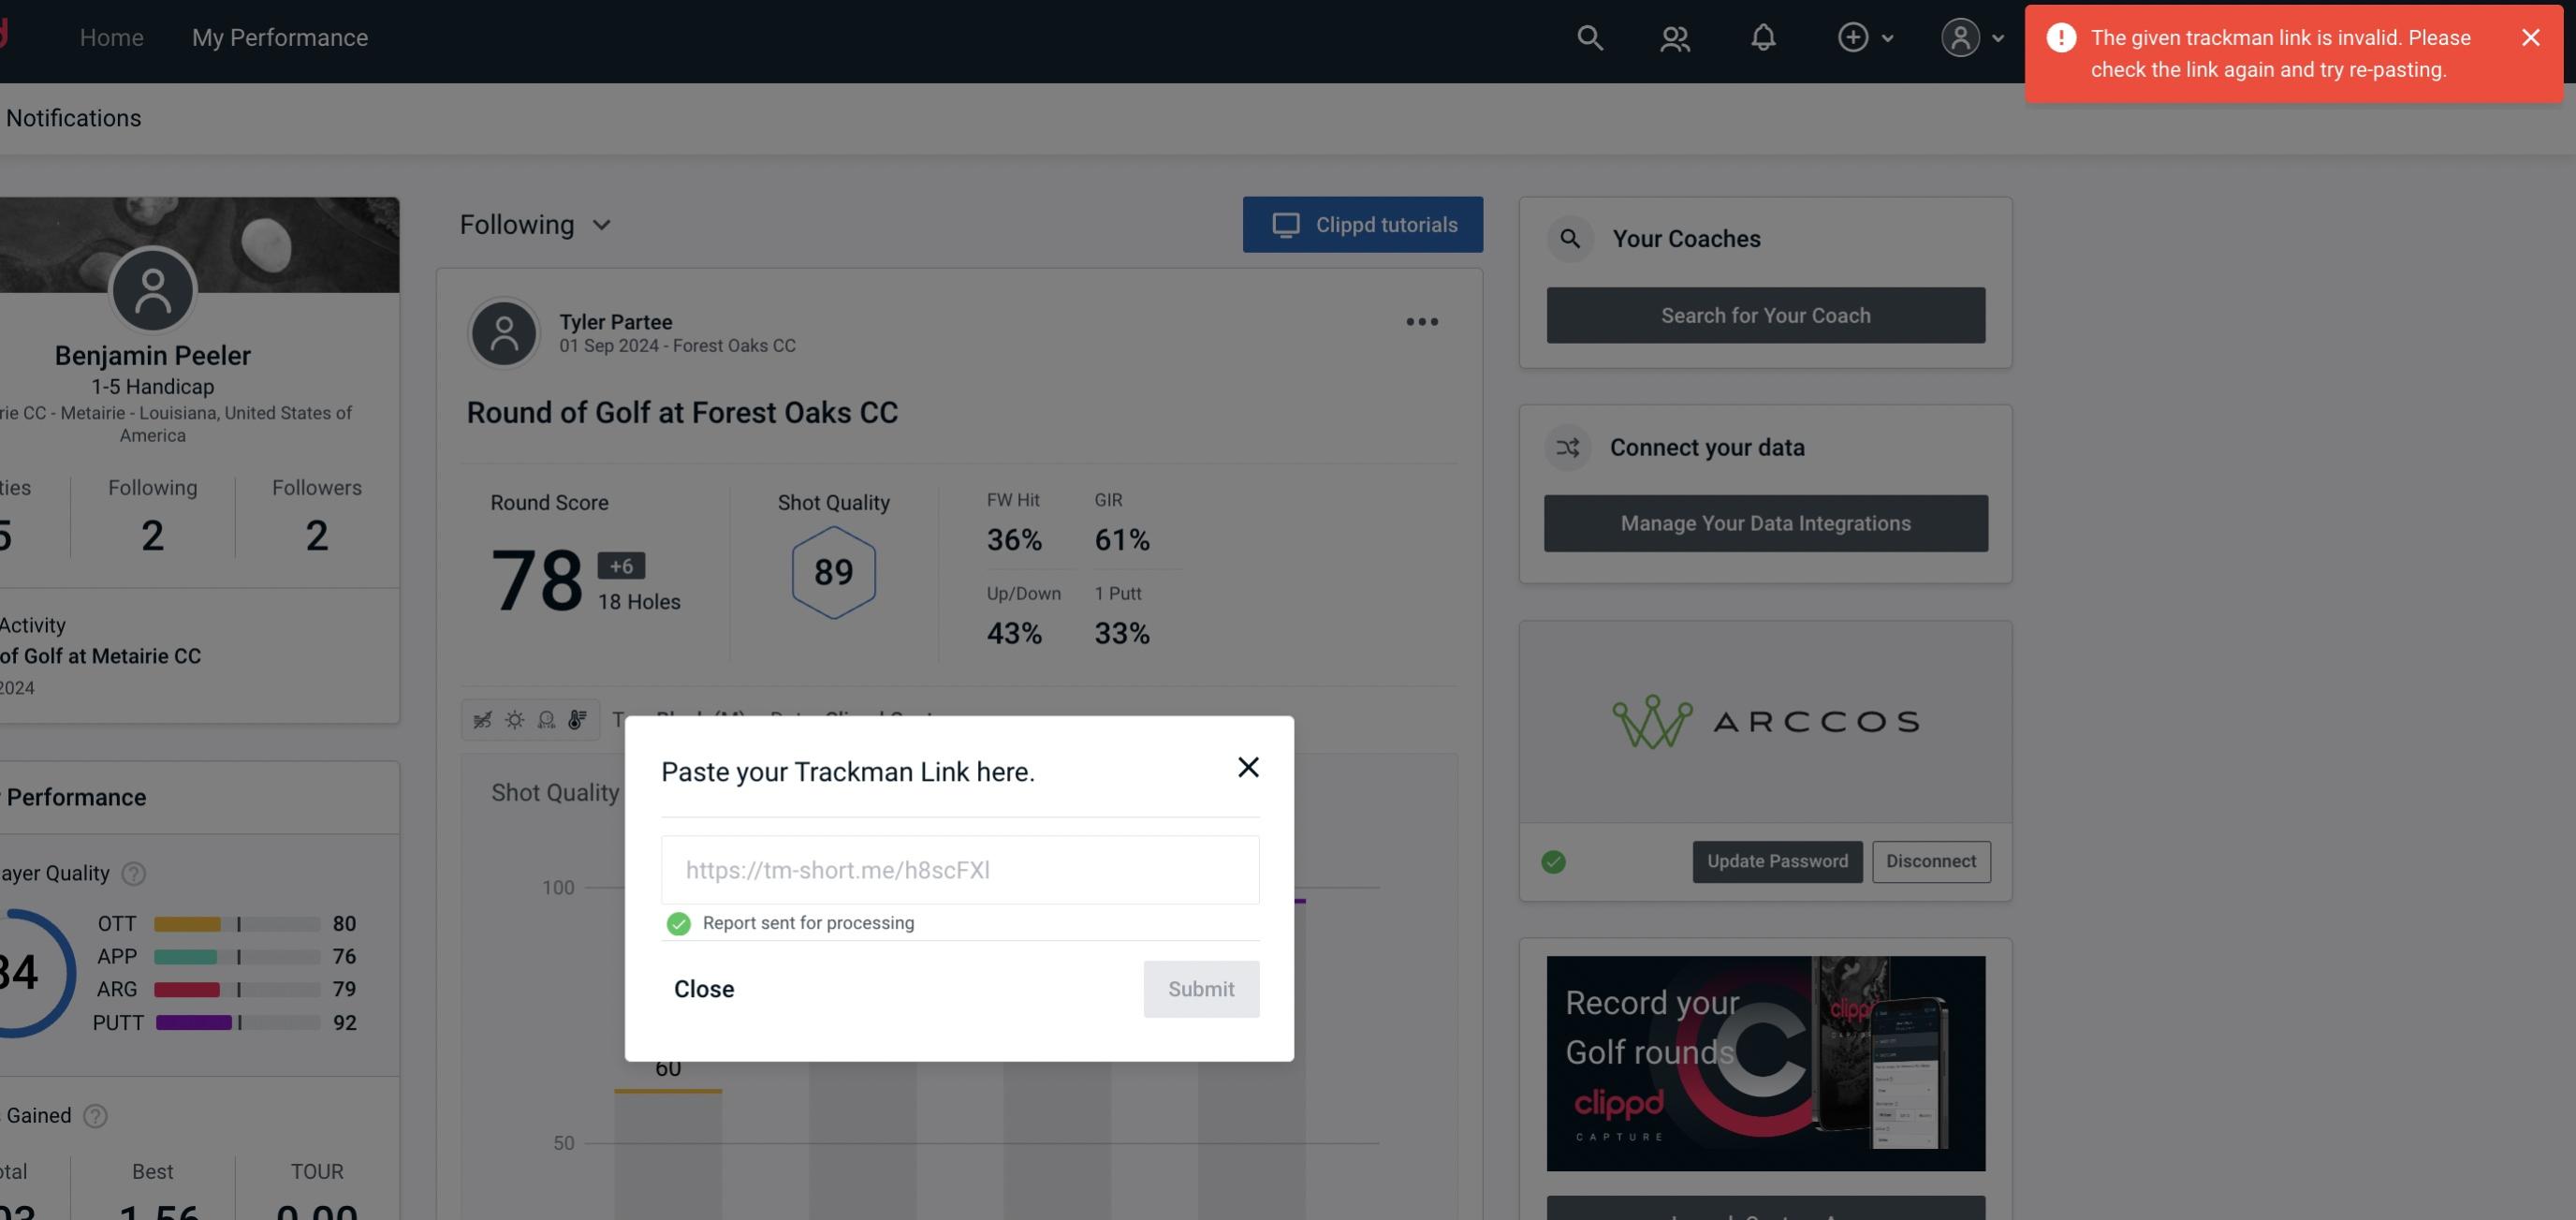Select the Home menu item
2576x1220 pixels.
tap(111, 37)
